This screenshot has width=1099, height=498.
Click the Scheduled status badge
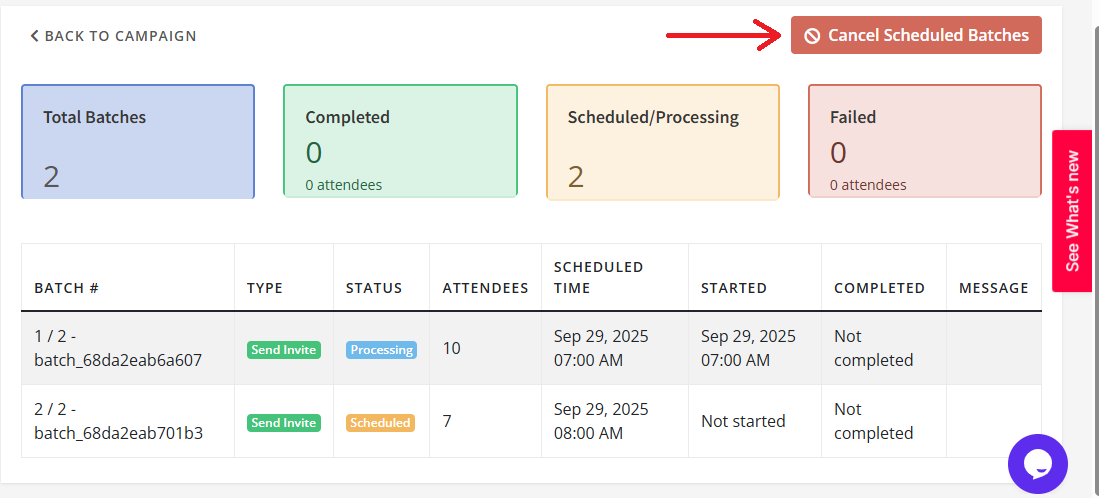(380, 423)
